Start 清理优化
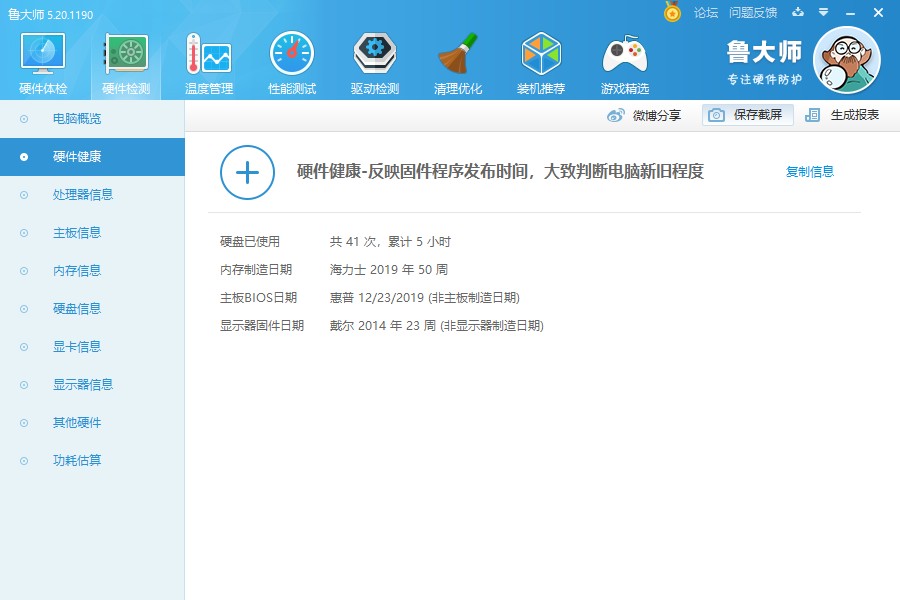900x600 pixels. (x=457, y=60)
